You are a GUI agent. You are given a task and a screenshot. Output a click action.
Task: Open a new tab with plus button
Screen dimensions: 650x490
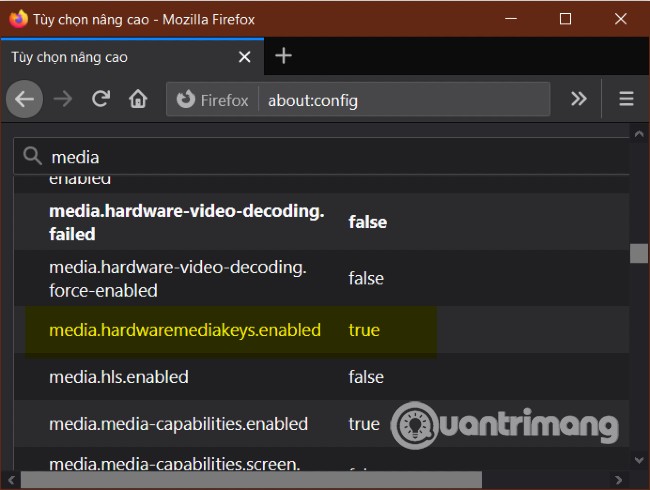pyautogui.click(x=284, y=56)
